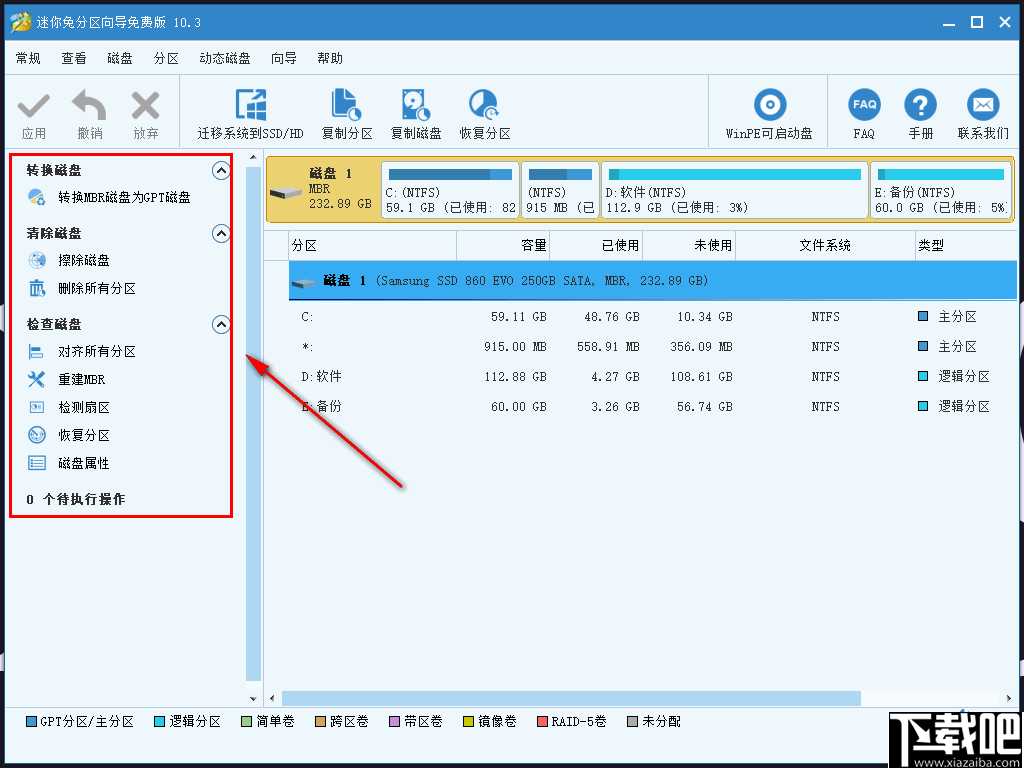This screenshot has height=768, width=1024.
Task: Open the 向导 menu
Action: (282, 58)
